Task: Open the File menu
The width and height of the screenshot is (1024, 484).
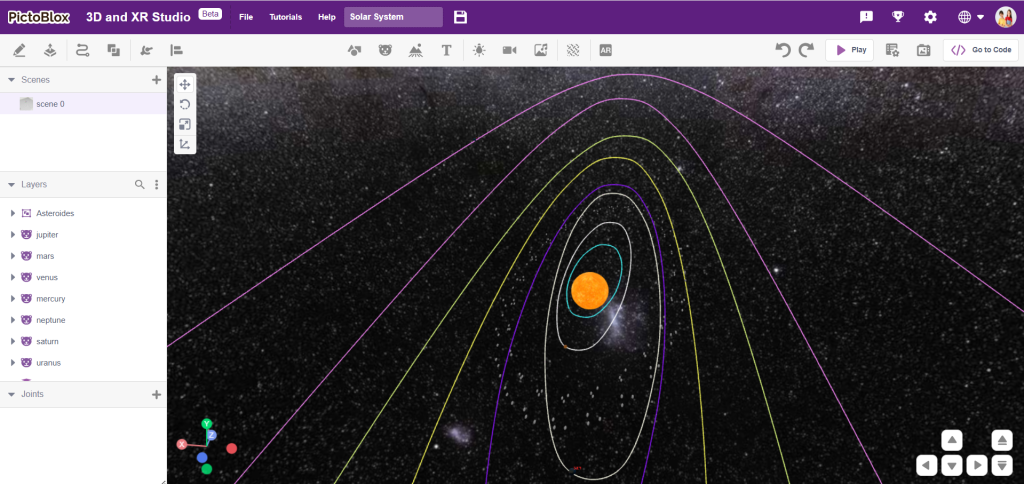Action: point(246,17)
